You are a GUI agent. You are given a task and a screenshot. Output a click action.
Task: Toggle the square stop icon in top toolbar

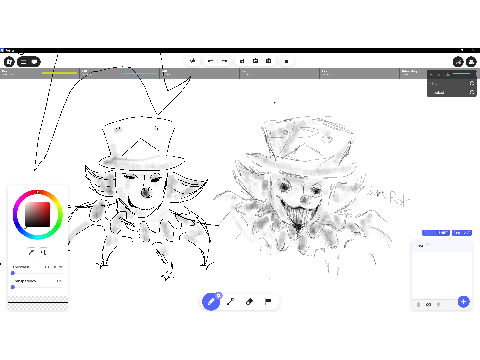coord(286,61)
